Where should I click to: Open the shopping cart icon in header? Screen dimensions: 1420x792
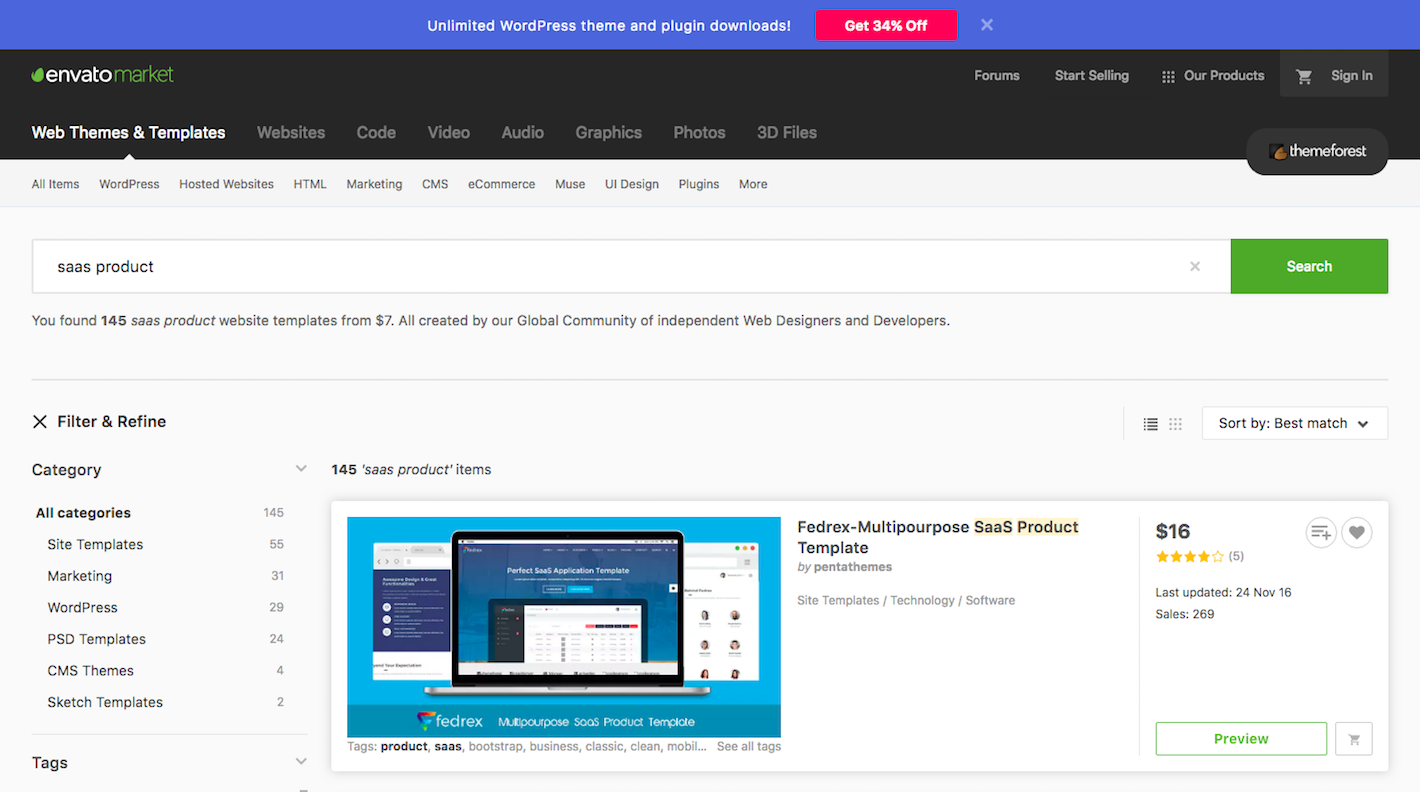click(1304, 76)
